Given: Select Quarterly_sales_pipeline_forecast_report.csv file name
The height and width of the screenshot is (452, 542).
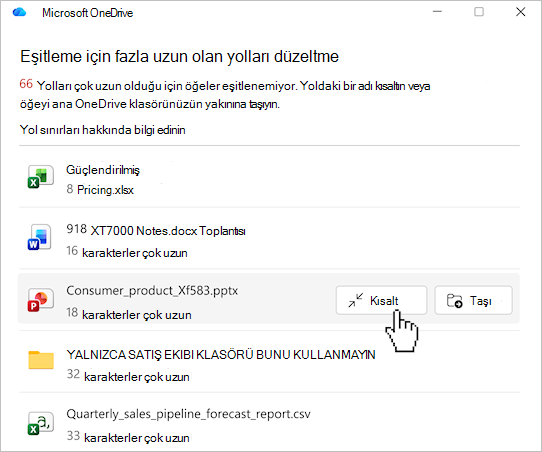Looking at the screenshot, I should (188, 414).
